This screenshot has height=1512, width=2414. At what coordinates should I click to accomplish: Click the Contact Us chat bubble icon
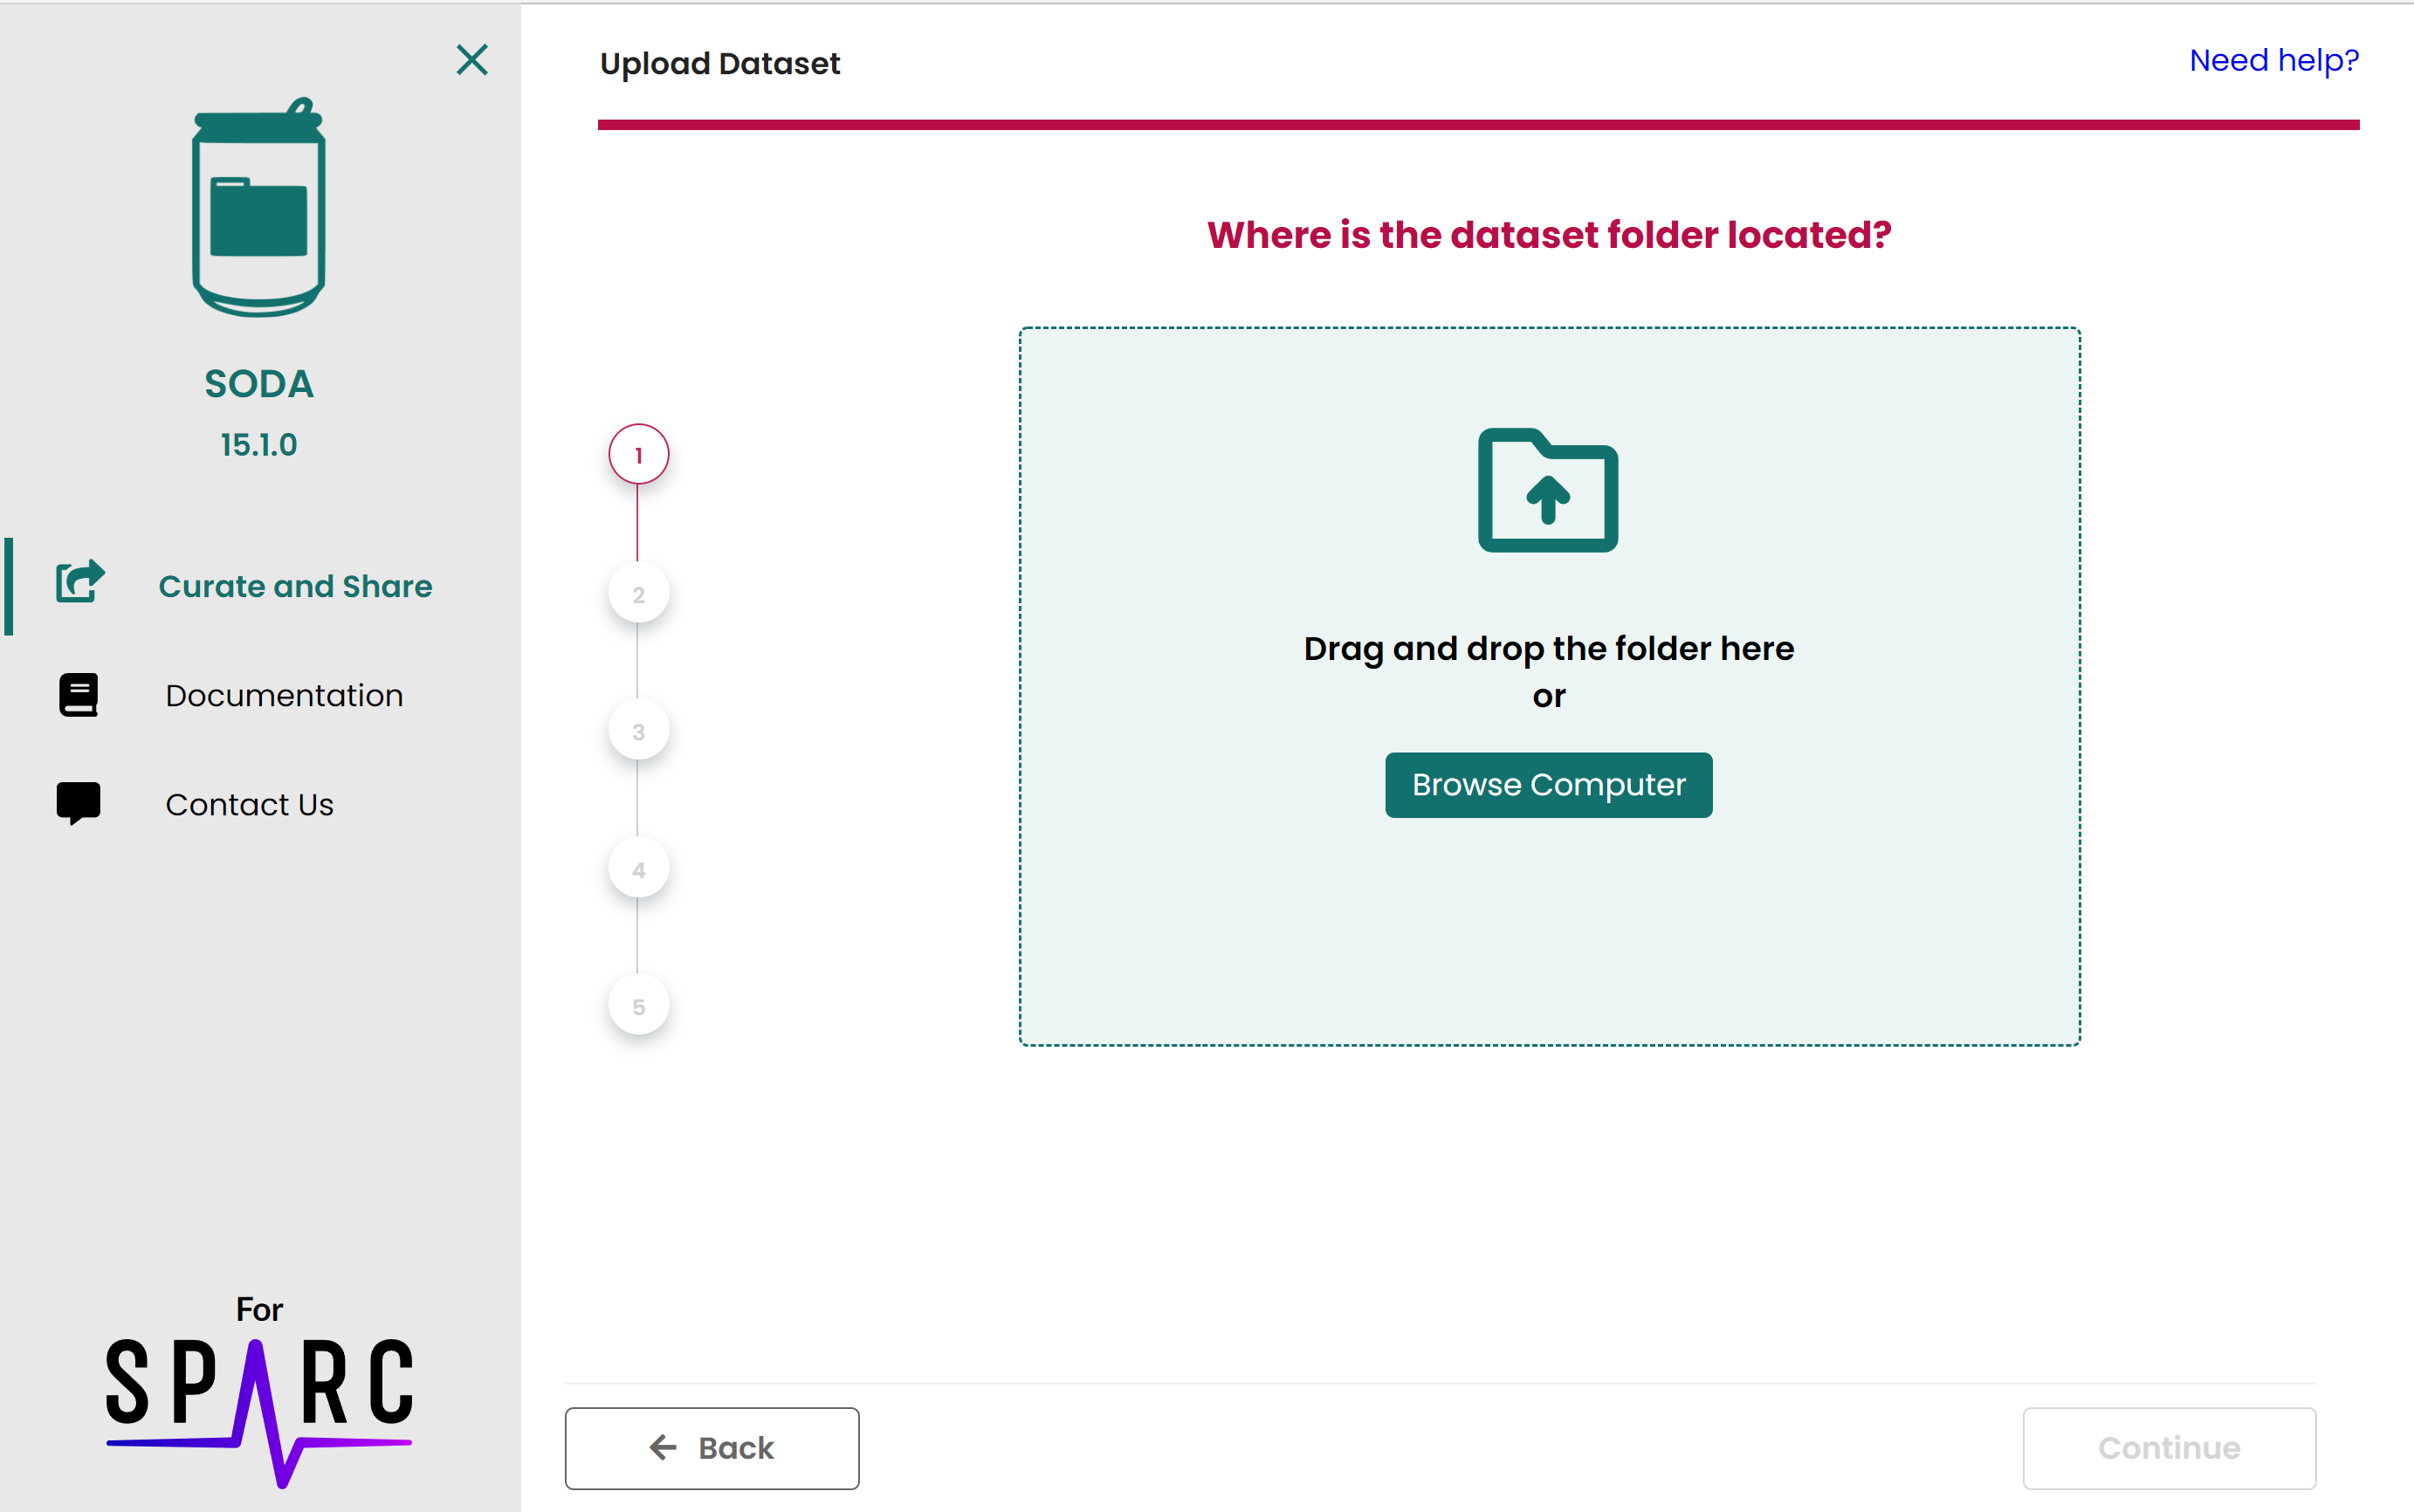pyautogui.click(x=78, y=803)
